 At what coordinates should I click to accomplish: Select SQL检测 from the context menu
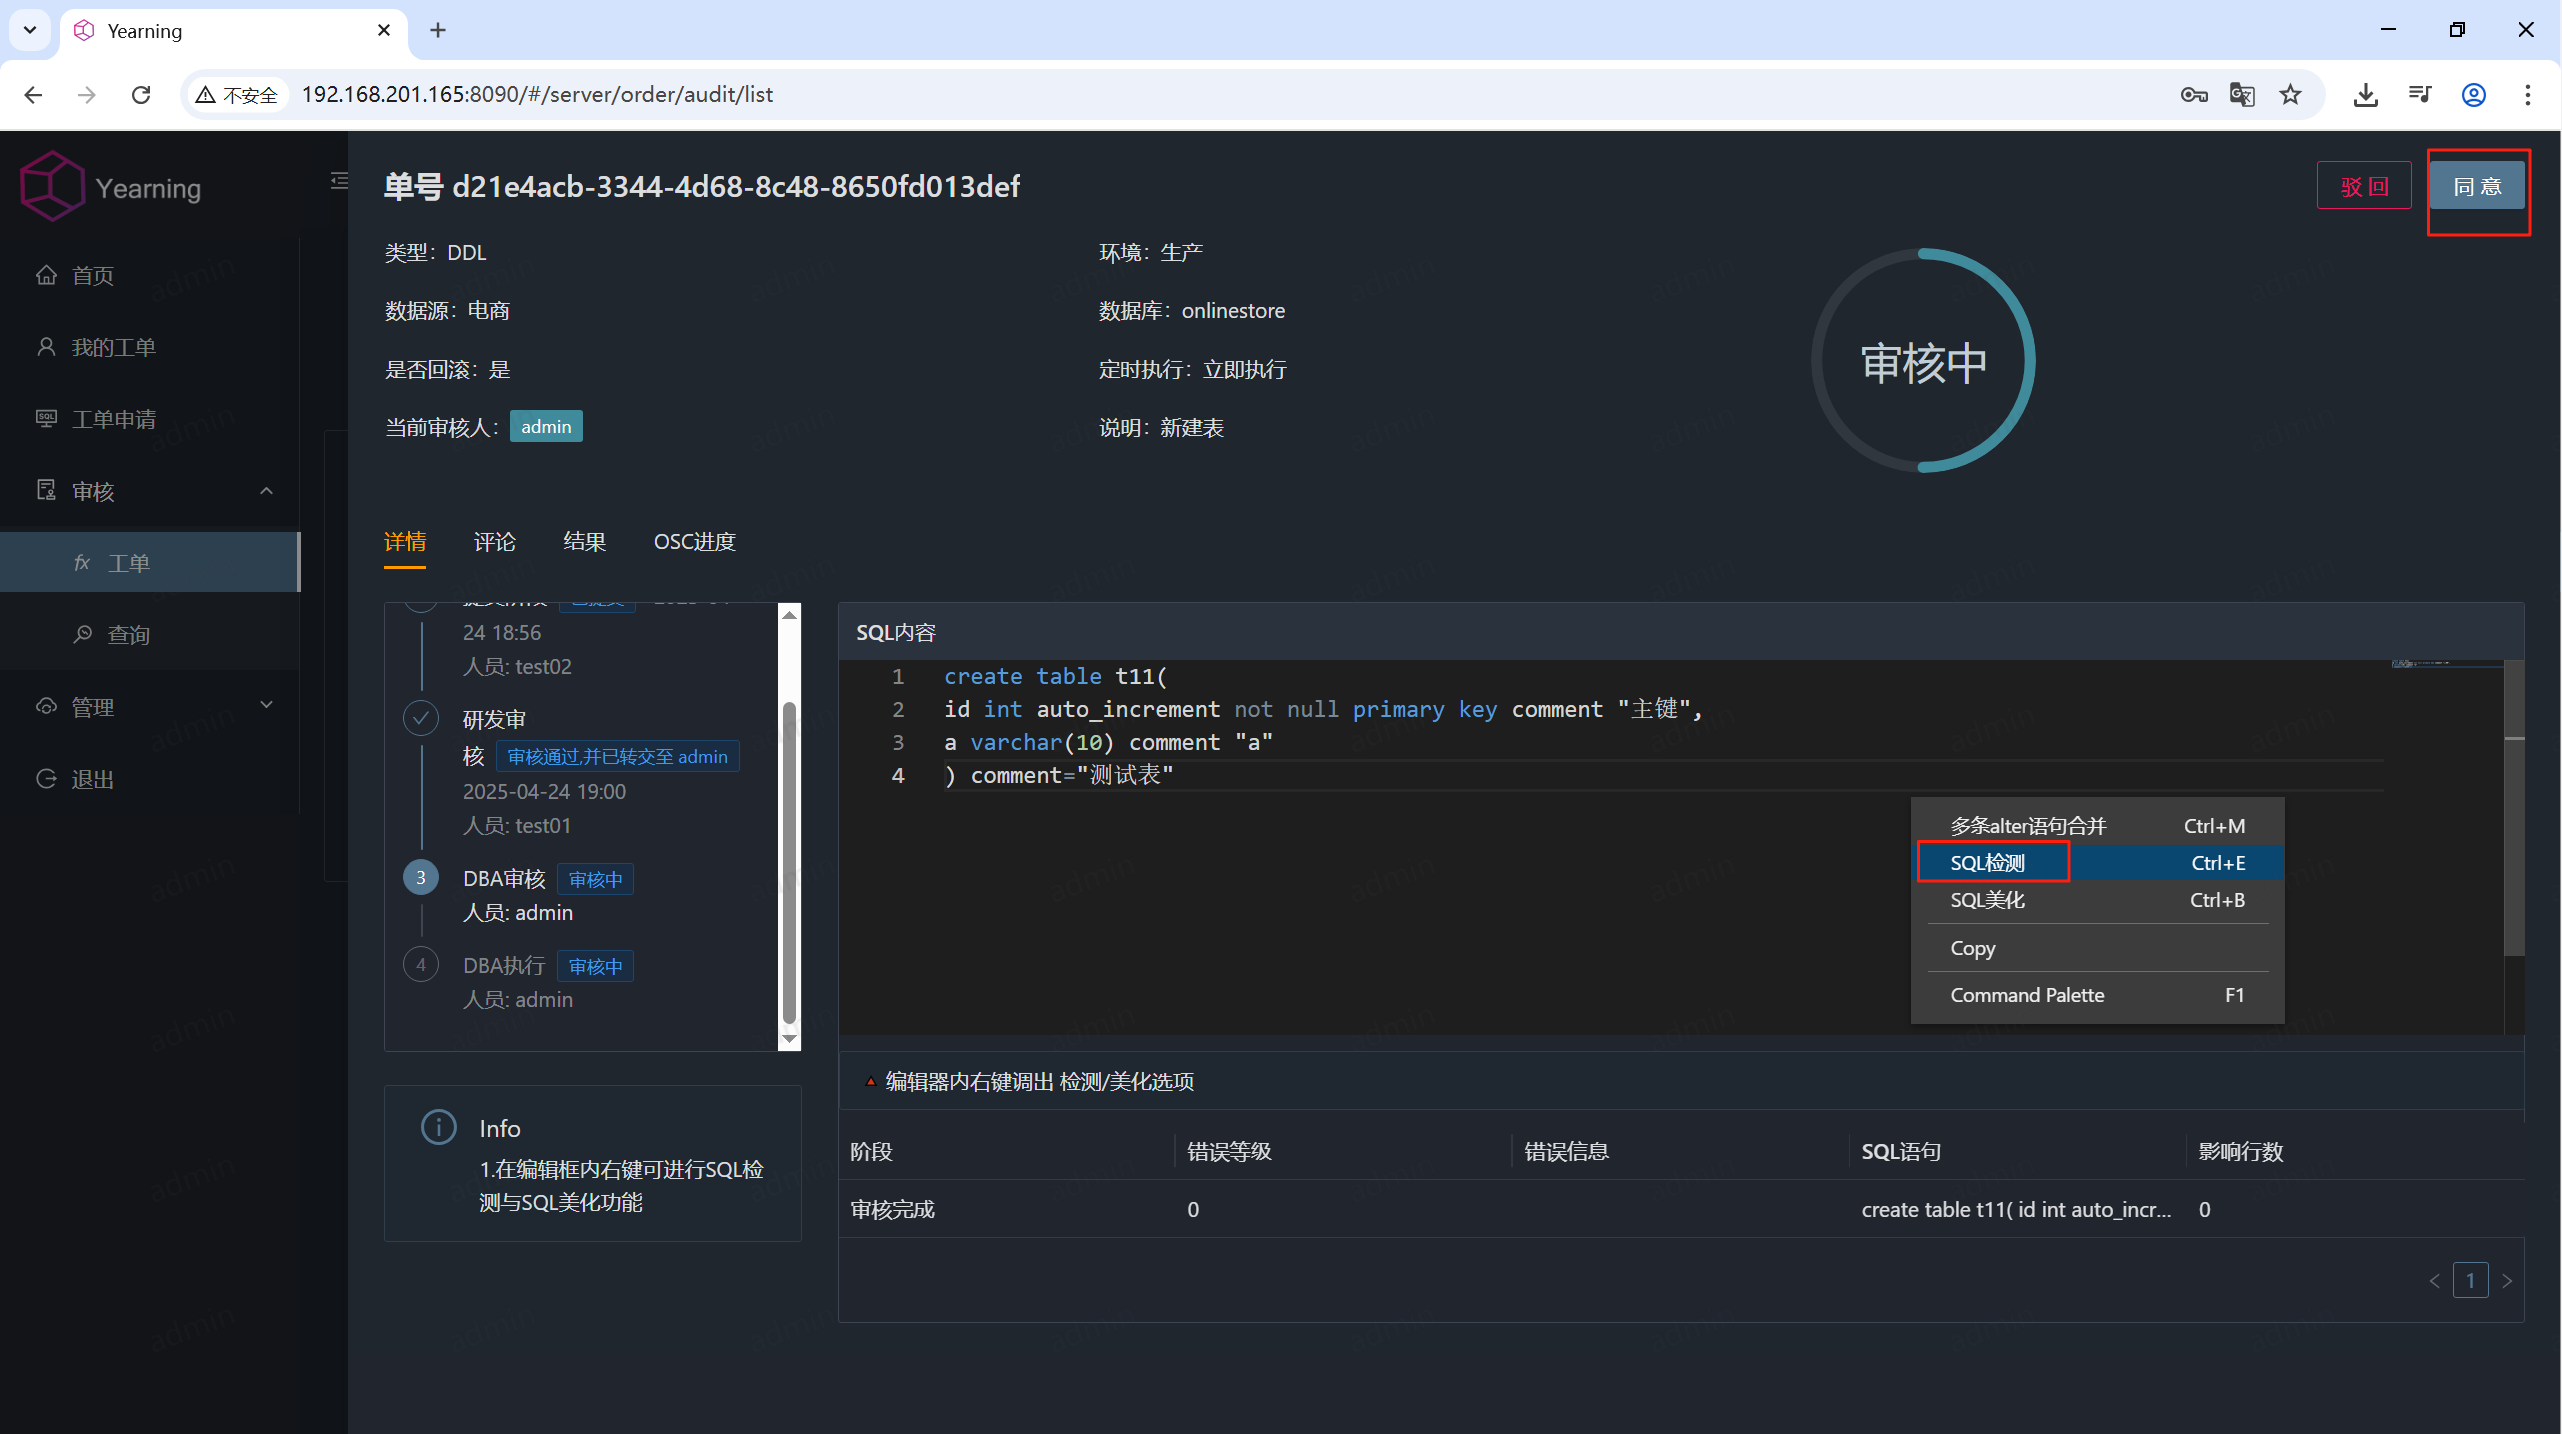coord(1990,862)
